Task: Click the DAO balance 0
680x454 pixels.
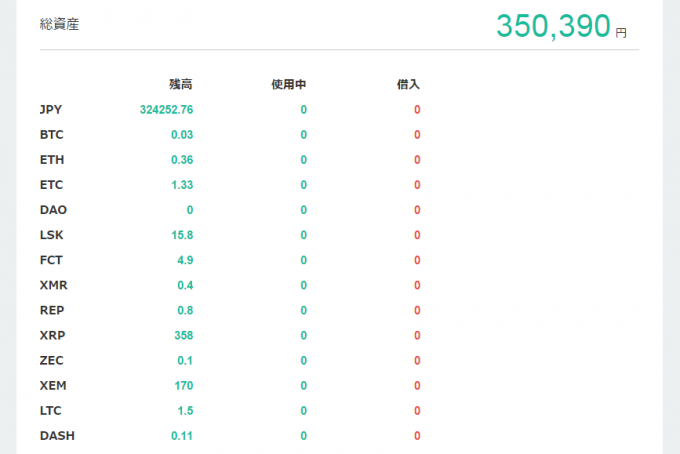Action: click(x=190, y=210)
